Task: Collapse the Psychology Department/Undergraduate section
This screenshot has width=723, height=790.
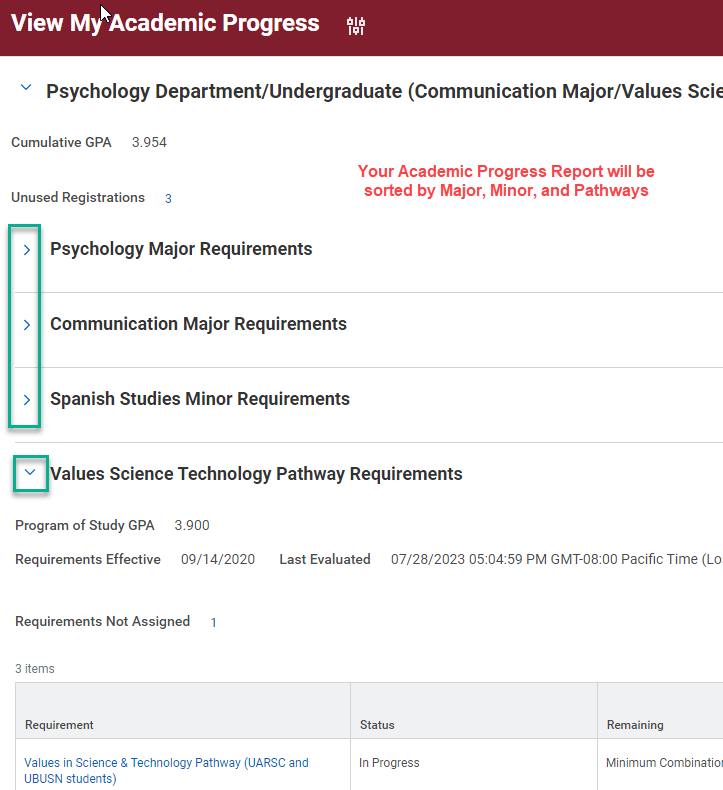Action: 26,89
